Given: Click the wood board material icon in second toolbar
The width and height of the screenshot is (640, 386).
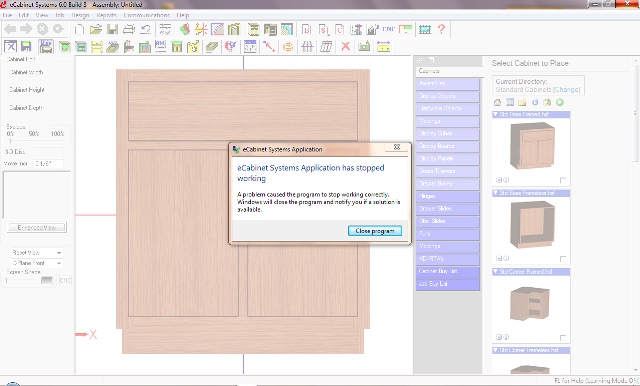Looking at the screenshot, I should coord(211,47).
